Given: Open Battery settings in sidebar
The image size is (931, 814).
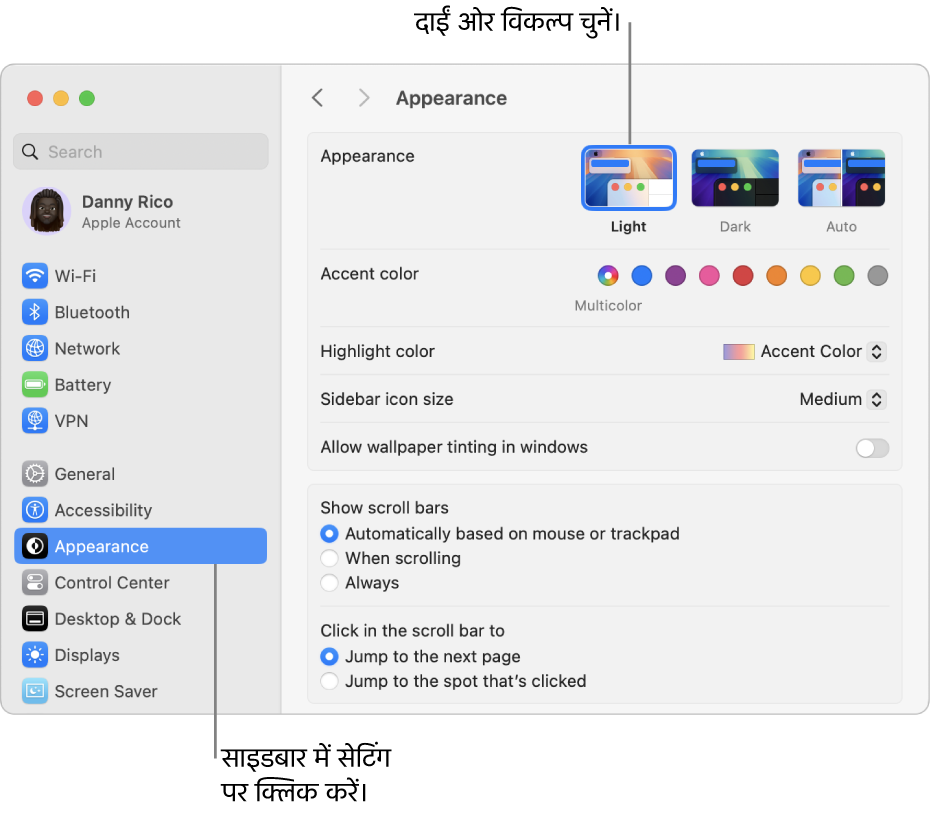Looking at the screenshot, I should pyautogui.click(x=141, y=384).
